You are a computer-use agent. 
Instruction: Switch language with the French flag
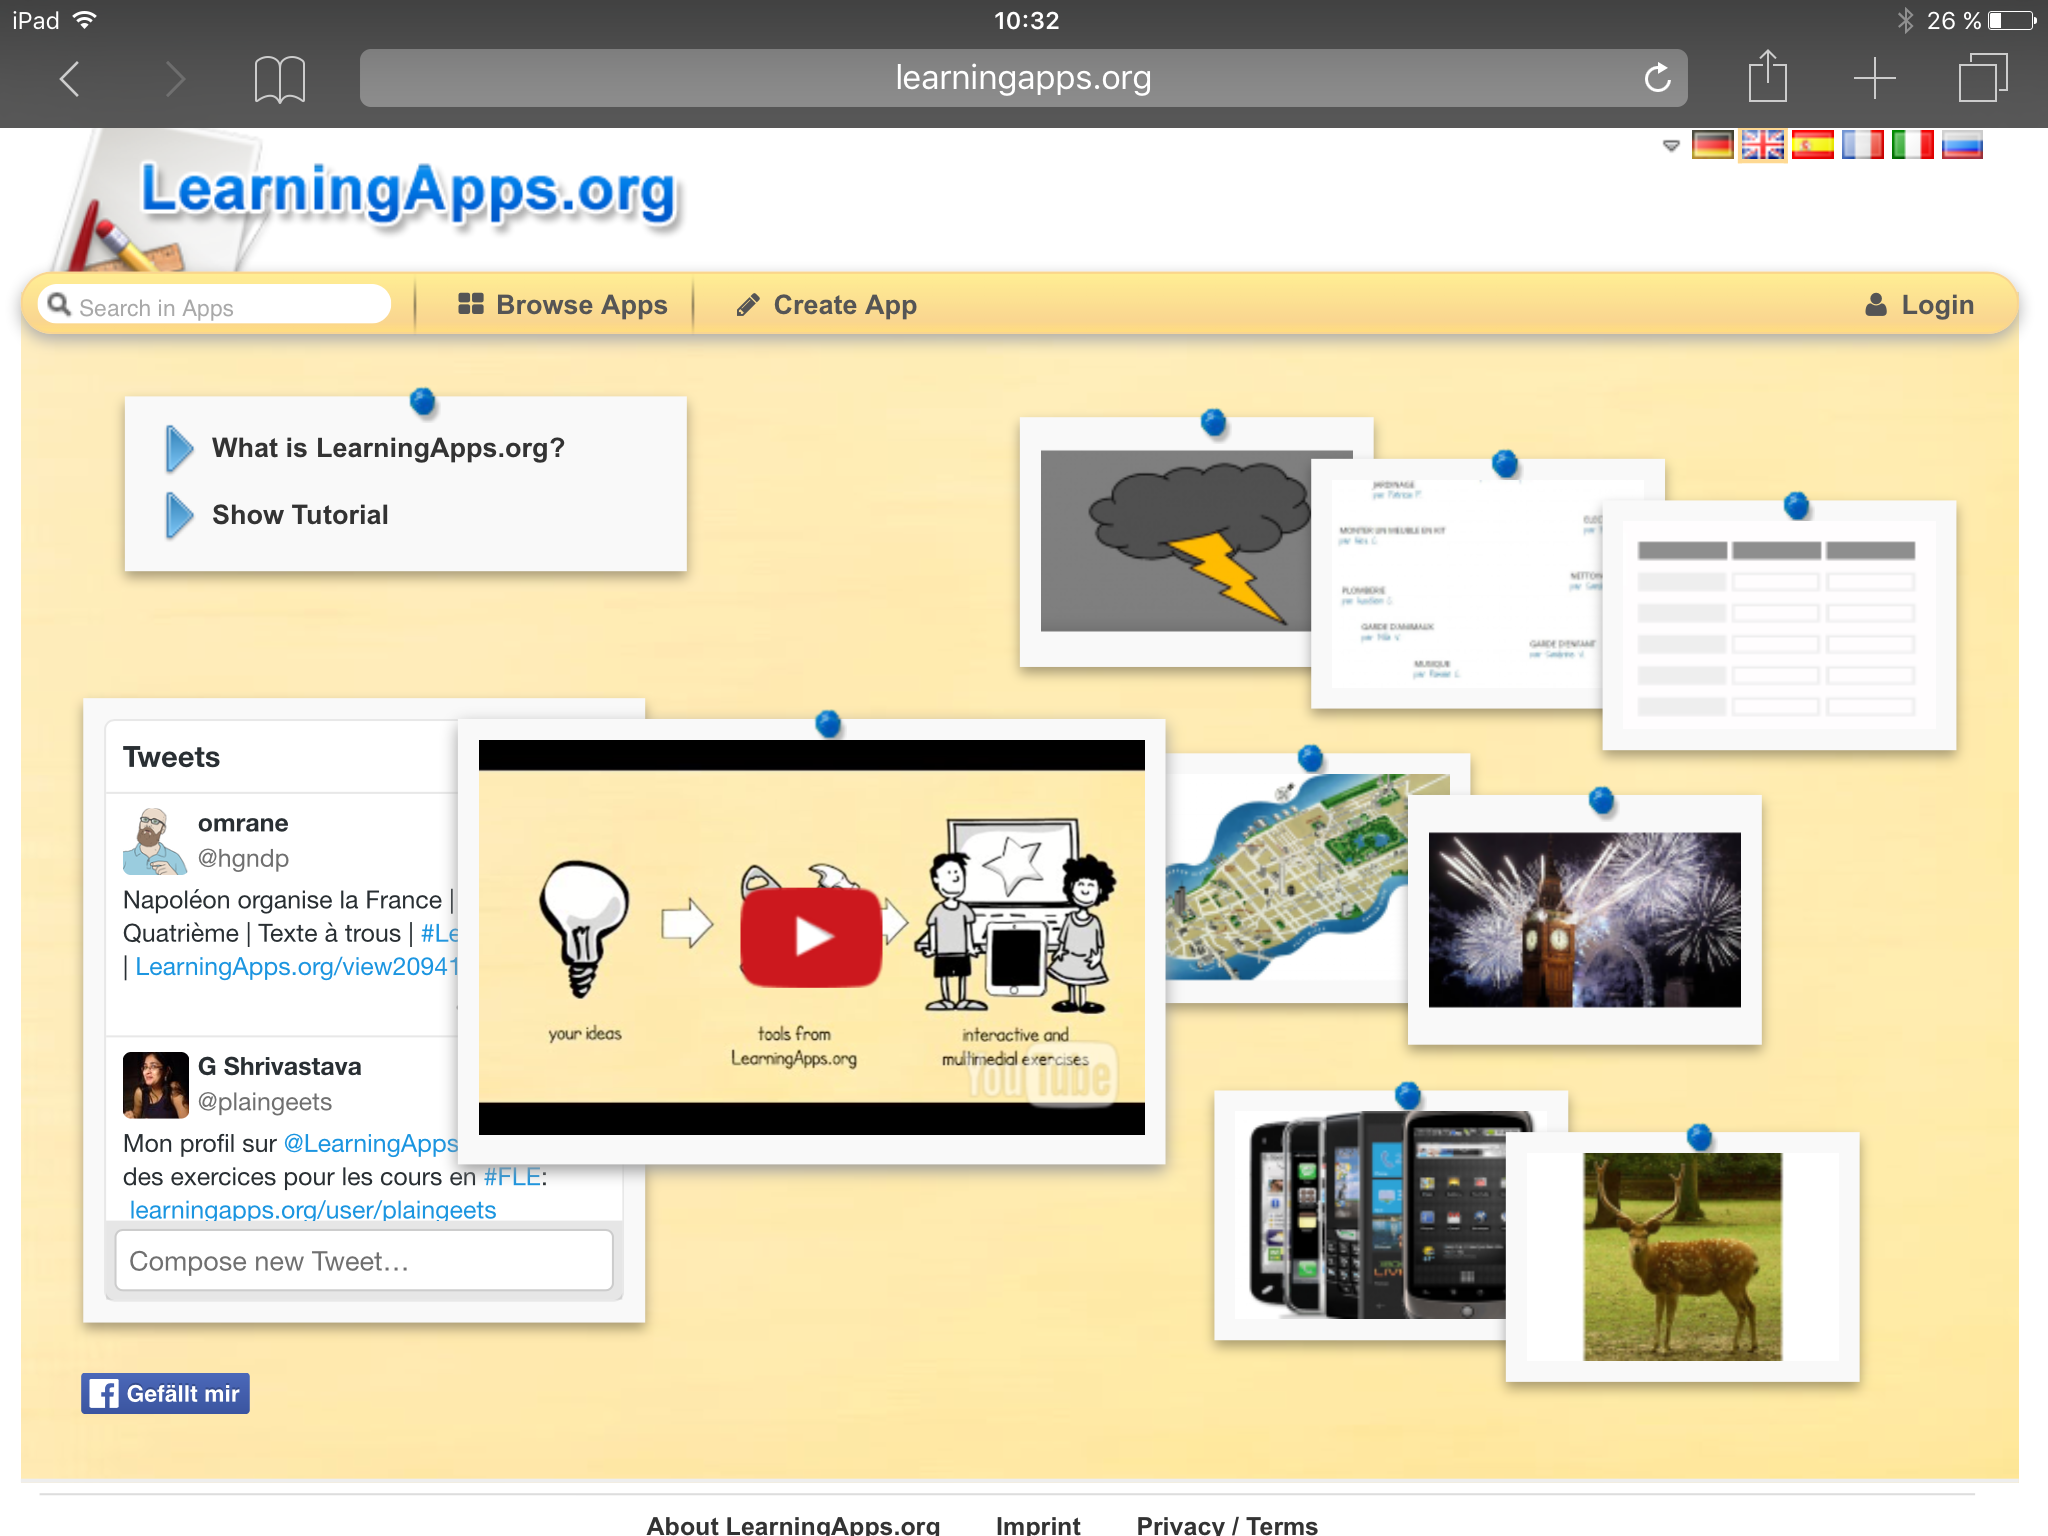(1862, 146)
